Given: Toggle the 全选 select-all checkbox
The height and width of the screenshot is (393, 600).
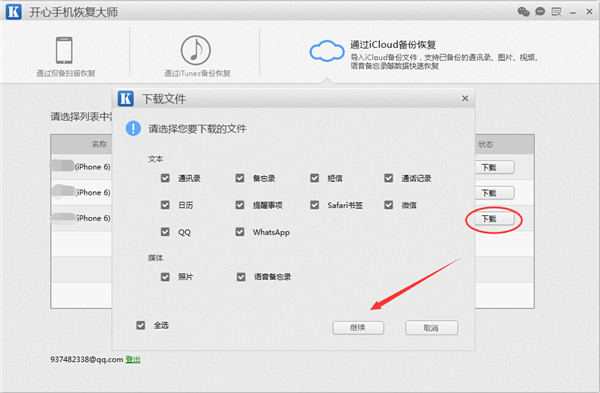Looking at the screenshot, I should 141,325.
